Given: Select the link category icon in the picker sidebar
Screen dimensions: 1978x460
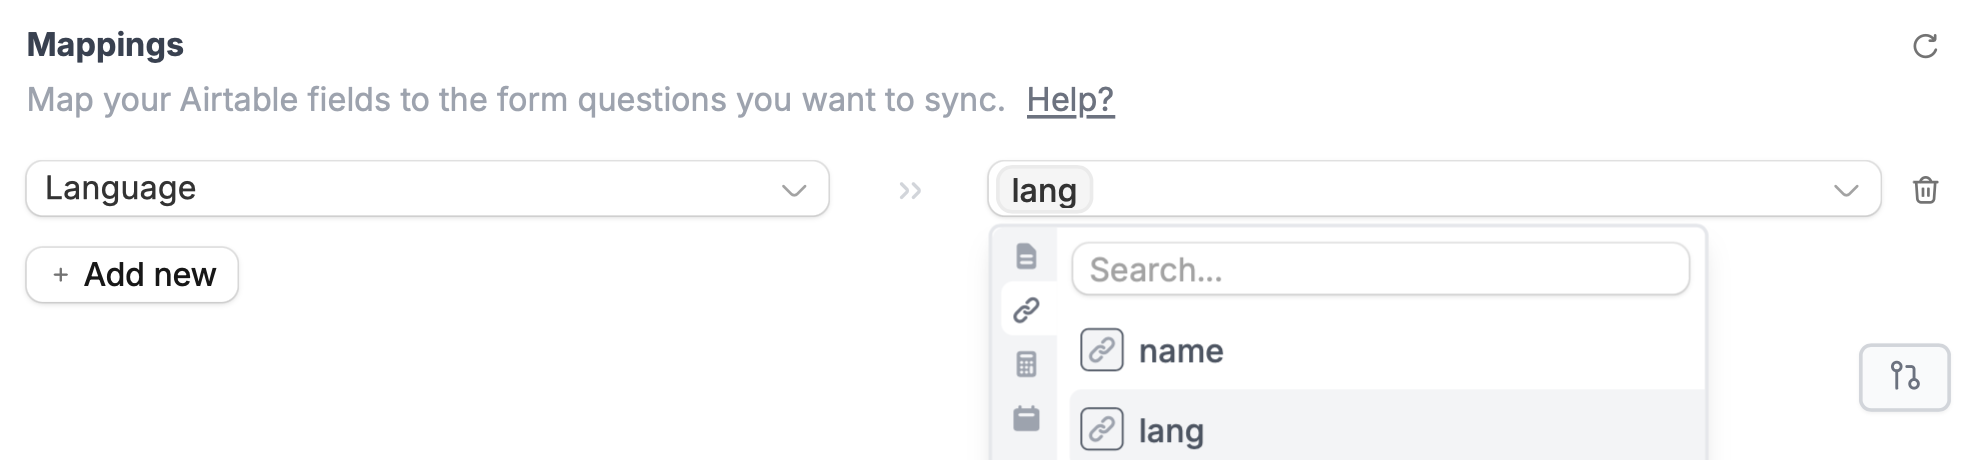Looking at the screenshot, I should coord(1026,310).
